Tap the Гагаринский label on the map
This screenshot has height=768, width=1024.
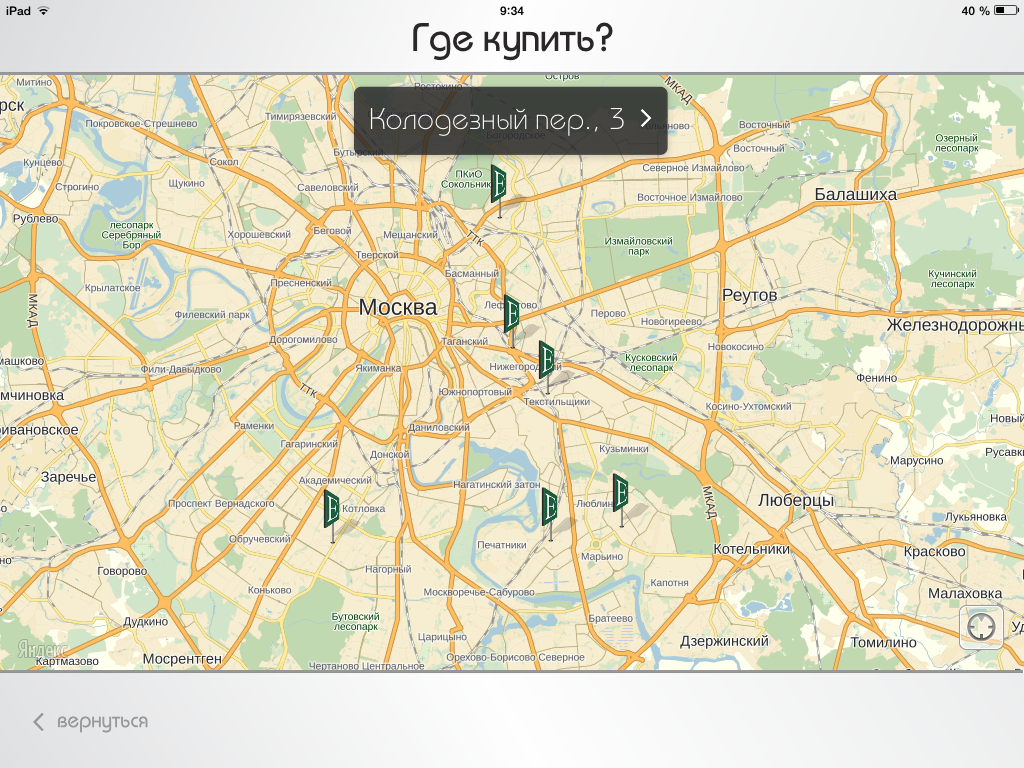point(309,444)
